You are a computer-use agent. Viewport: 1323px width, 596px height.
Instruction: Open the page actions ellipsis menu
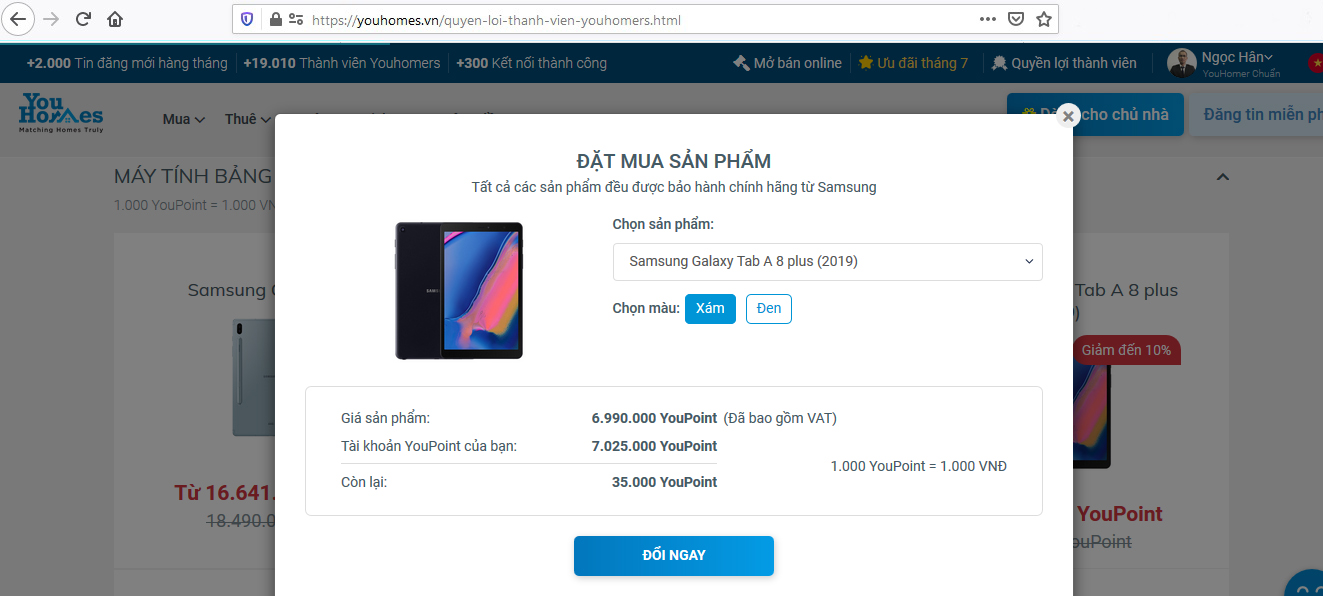coord(987,18)
